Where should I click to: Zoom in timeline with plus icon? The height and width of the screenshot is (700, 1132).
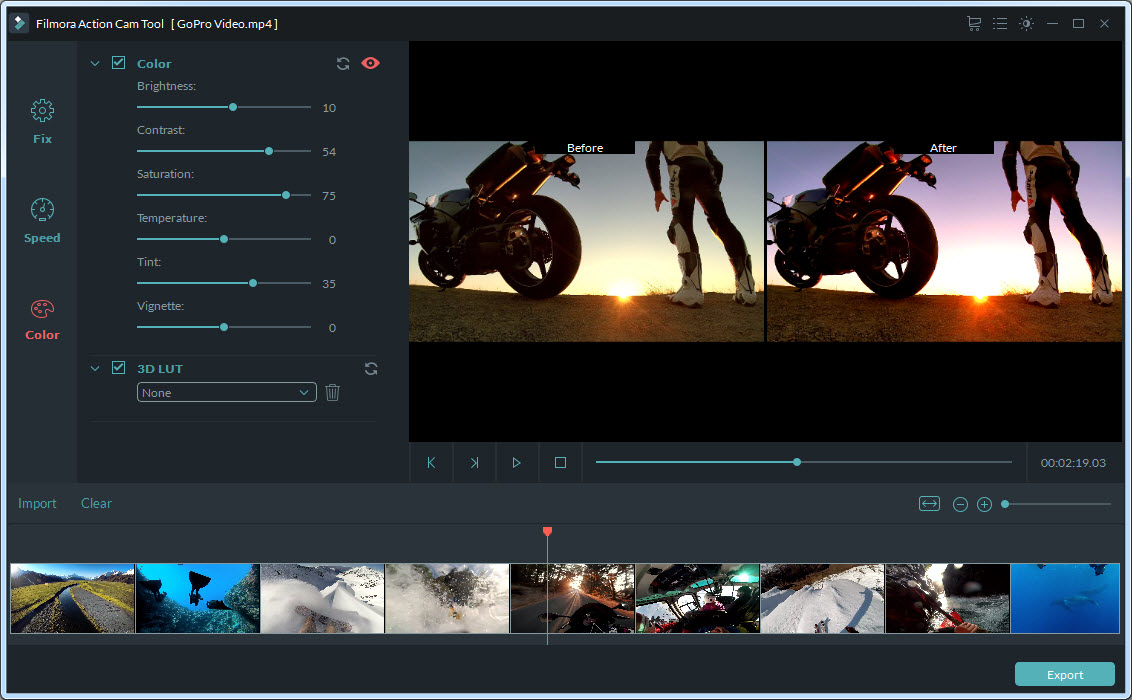coord(984,504)
